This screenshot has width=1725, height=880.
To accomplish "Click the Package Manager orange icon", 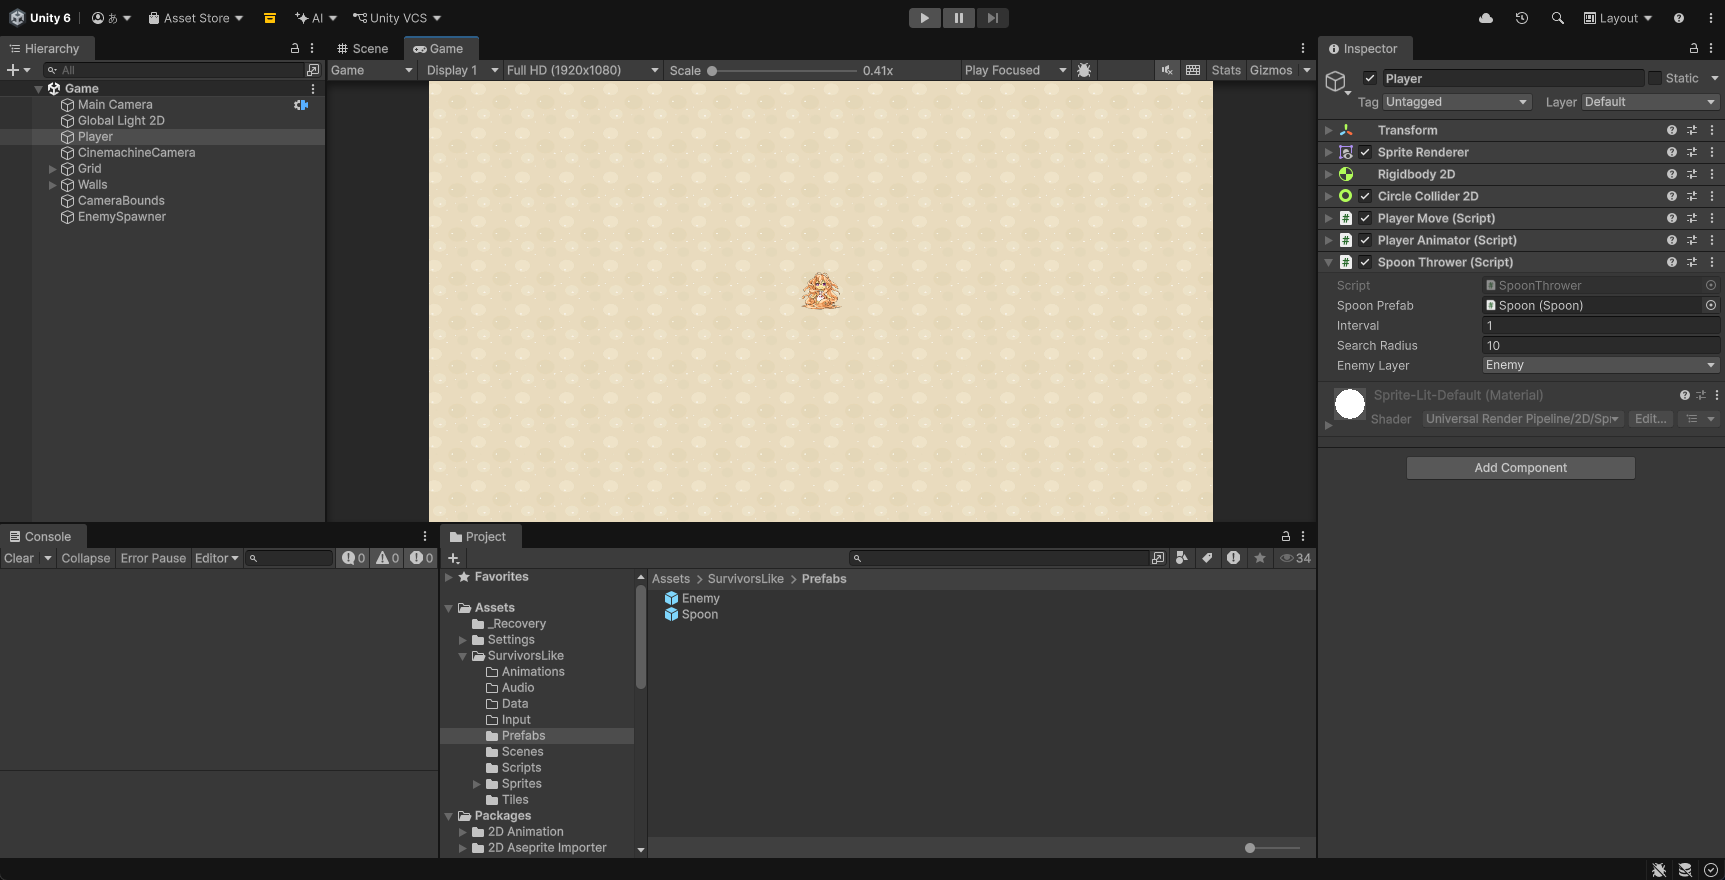I will coord(270,18).
